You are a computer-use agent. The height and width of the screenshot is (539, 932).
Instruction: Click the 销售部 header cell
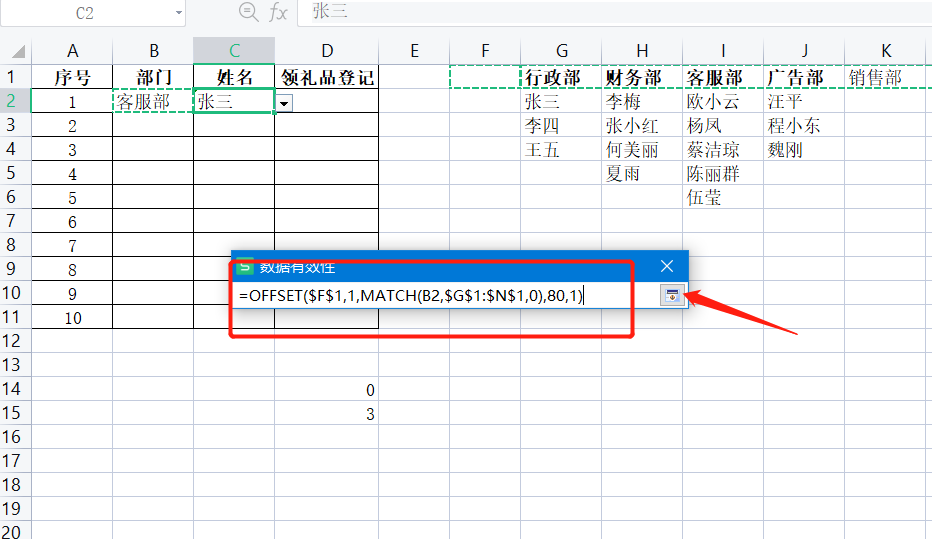coord(886,77)
